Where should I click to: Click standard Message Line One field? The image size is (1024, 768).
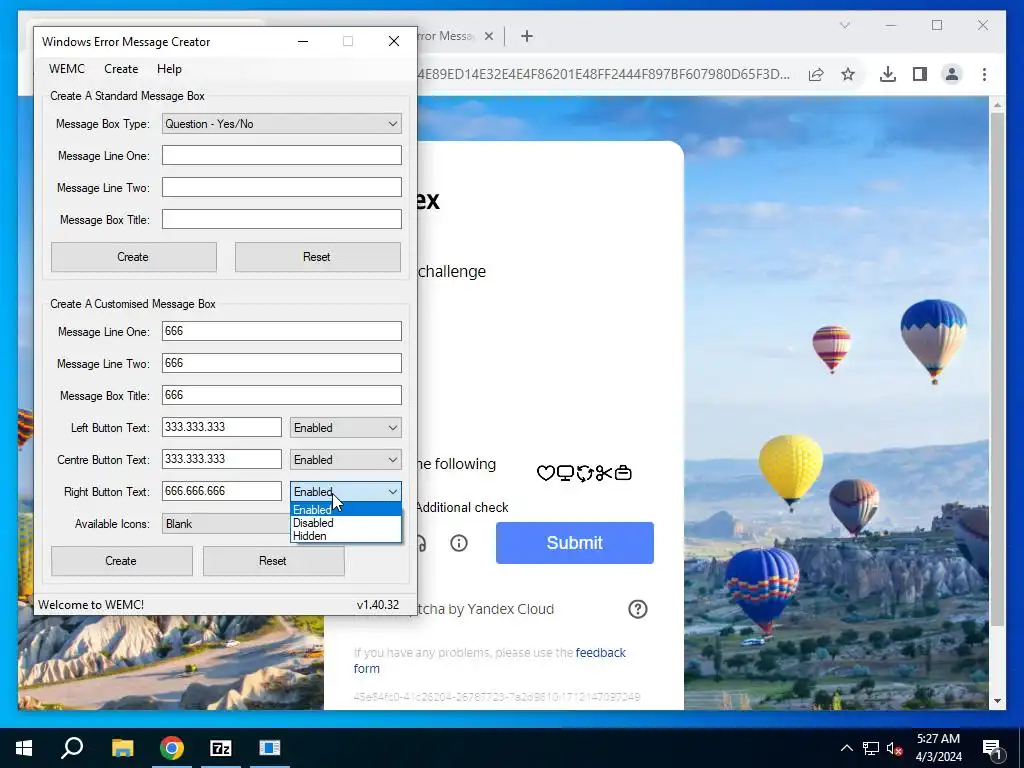281,155
